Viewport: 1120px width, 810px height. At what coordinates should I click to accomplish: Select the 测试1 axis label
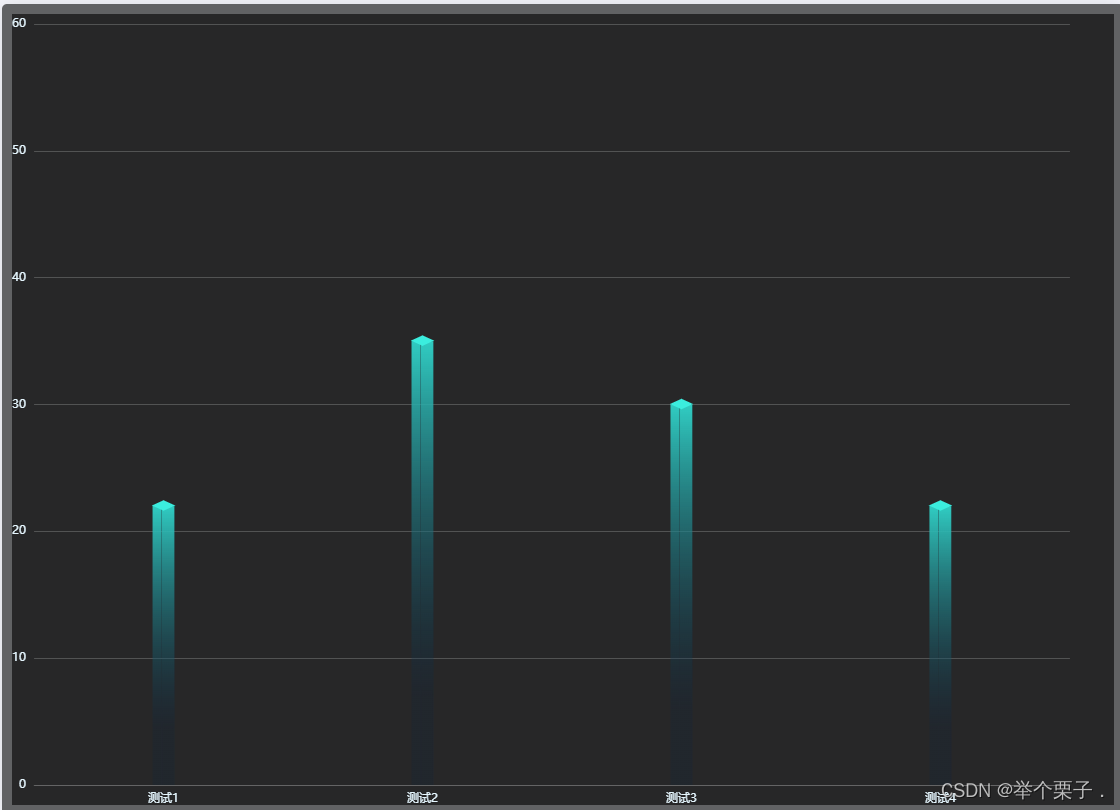(161, 797)
